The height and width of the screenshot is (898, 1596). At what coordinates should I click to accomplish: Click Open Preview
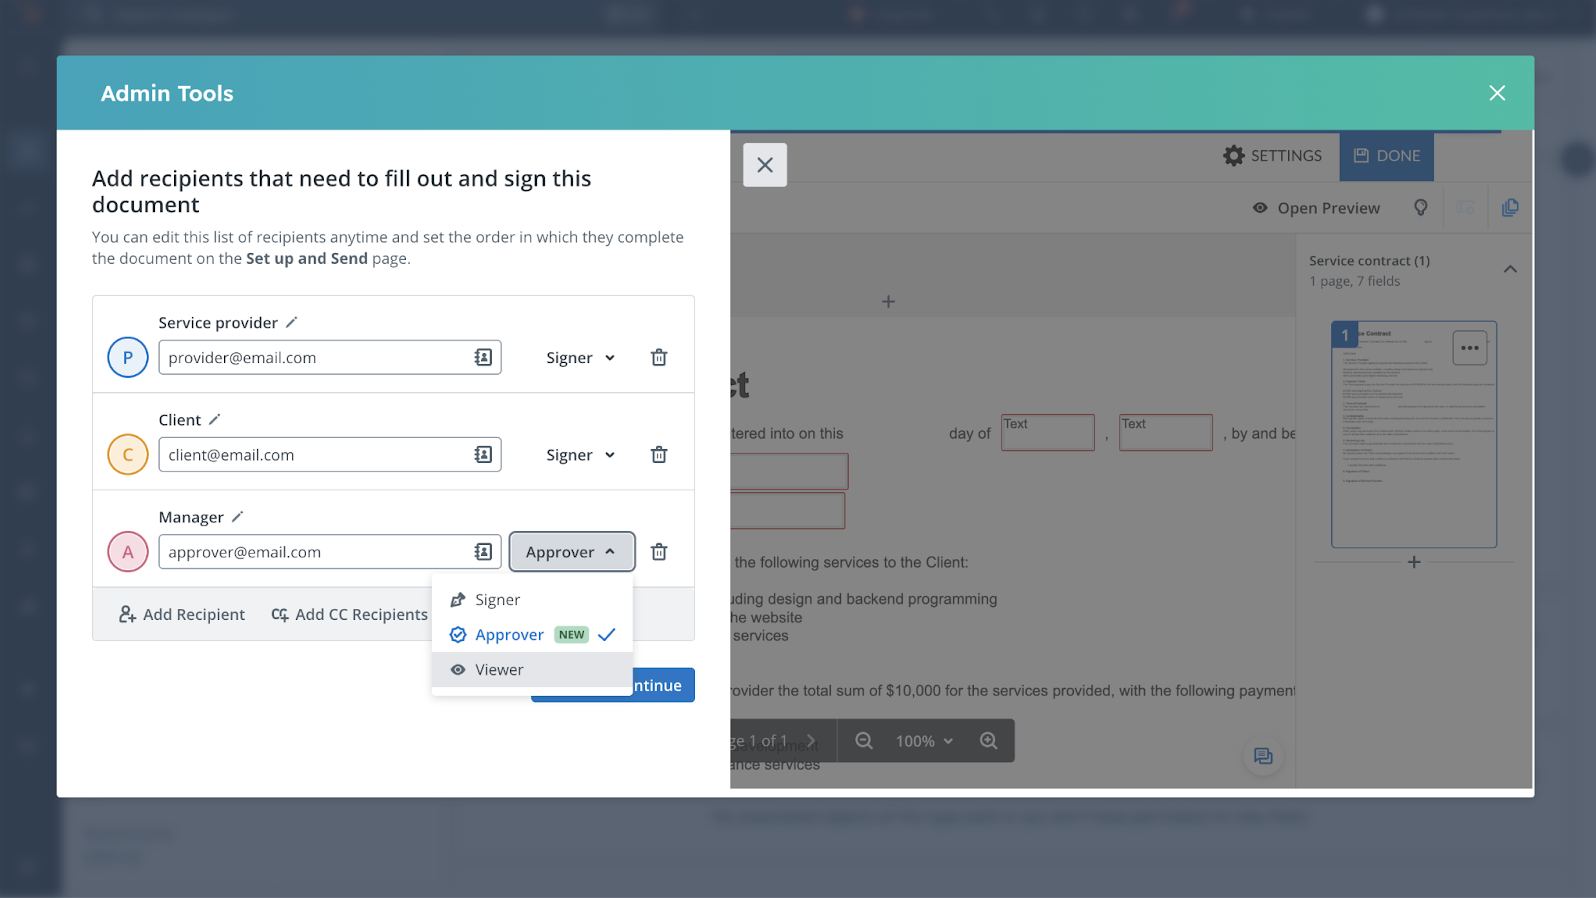(1316, 208)
